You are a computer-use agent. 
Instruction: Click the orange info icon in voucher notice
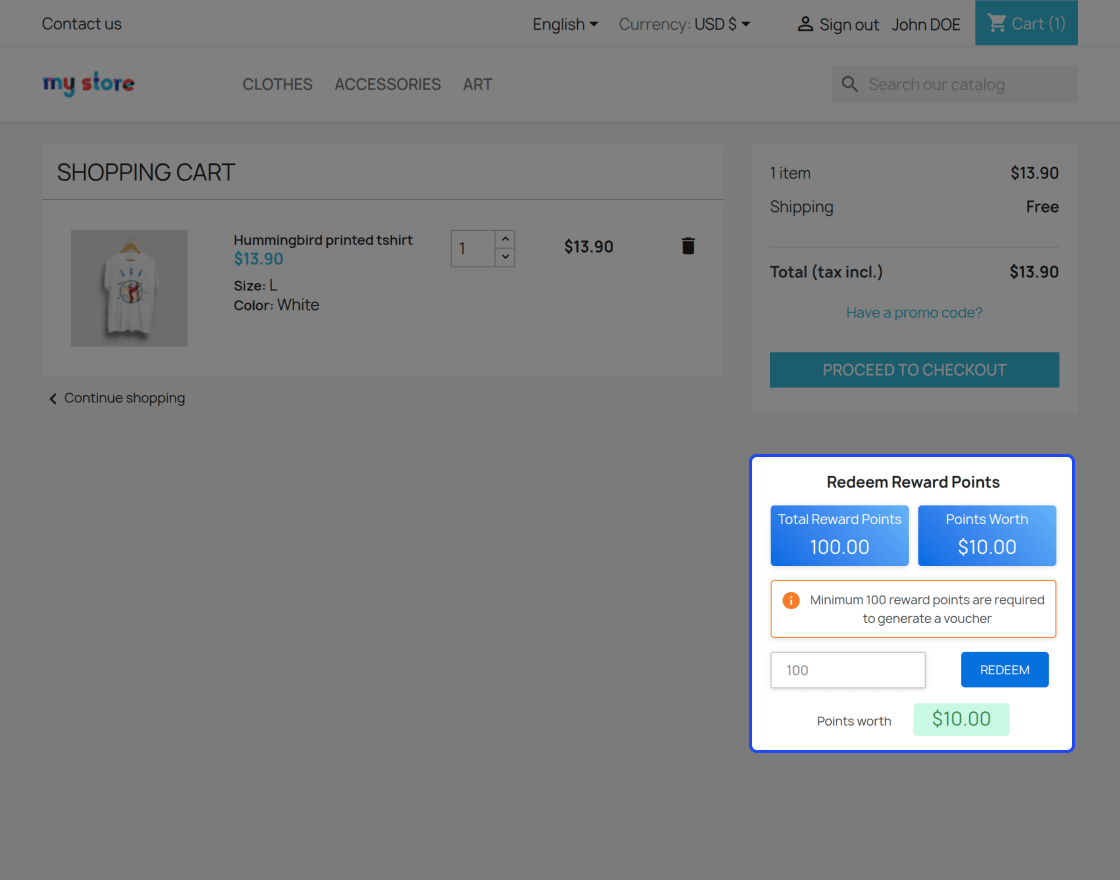tap(791, 600)
